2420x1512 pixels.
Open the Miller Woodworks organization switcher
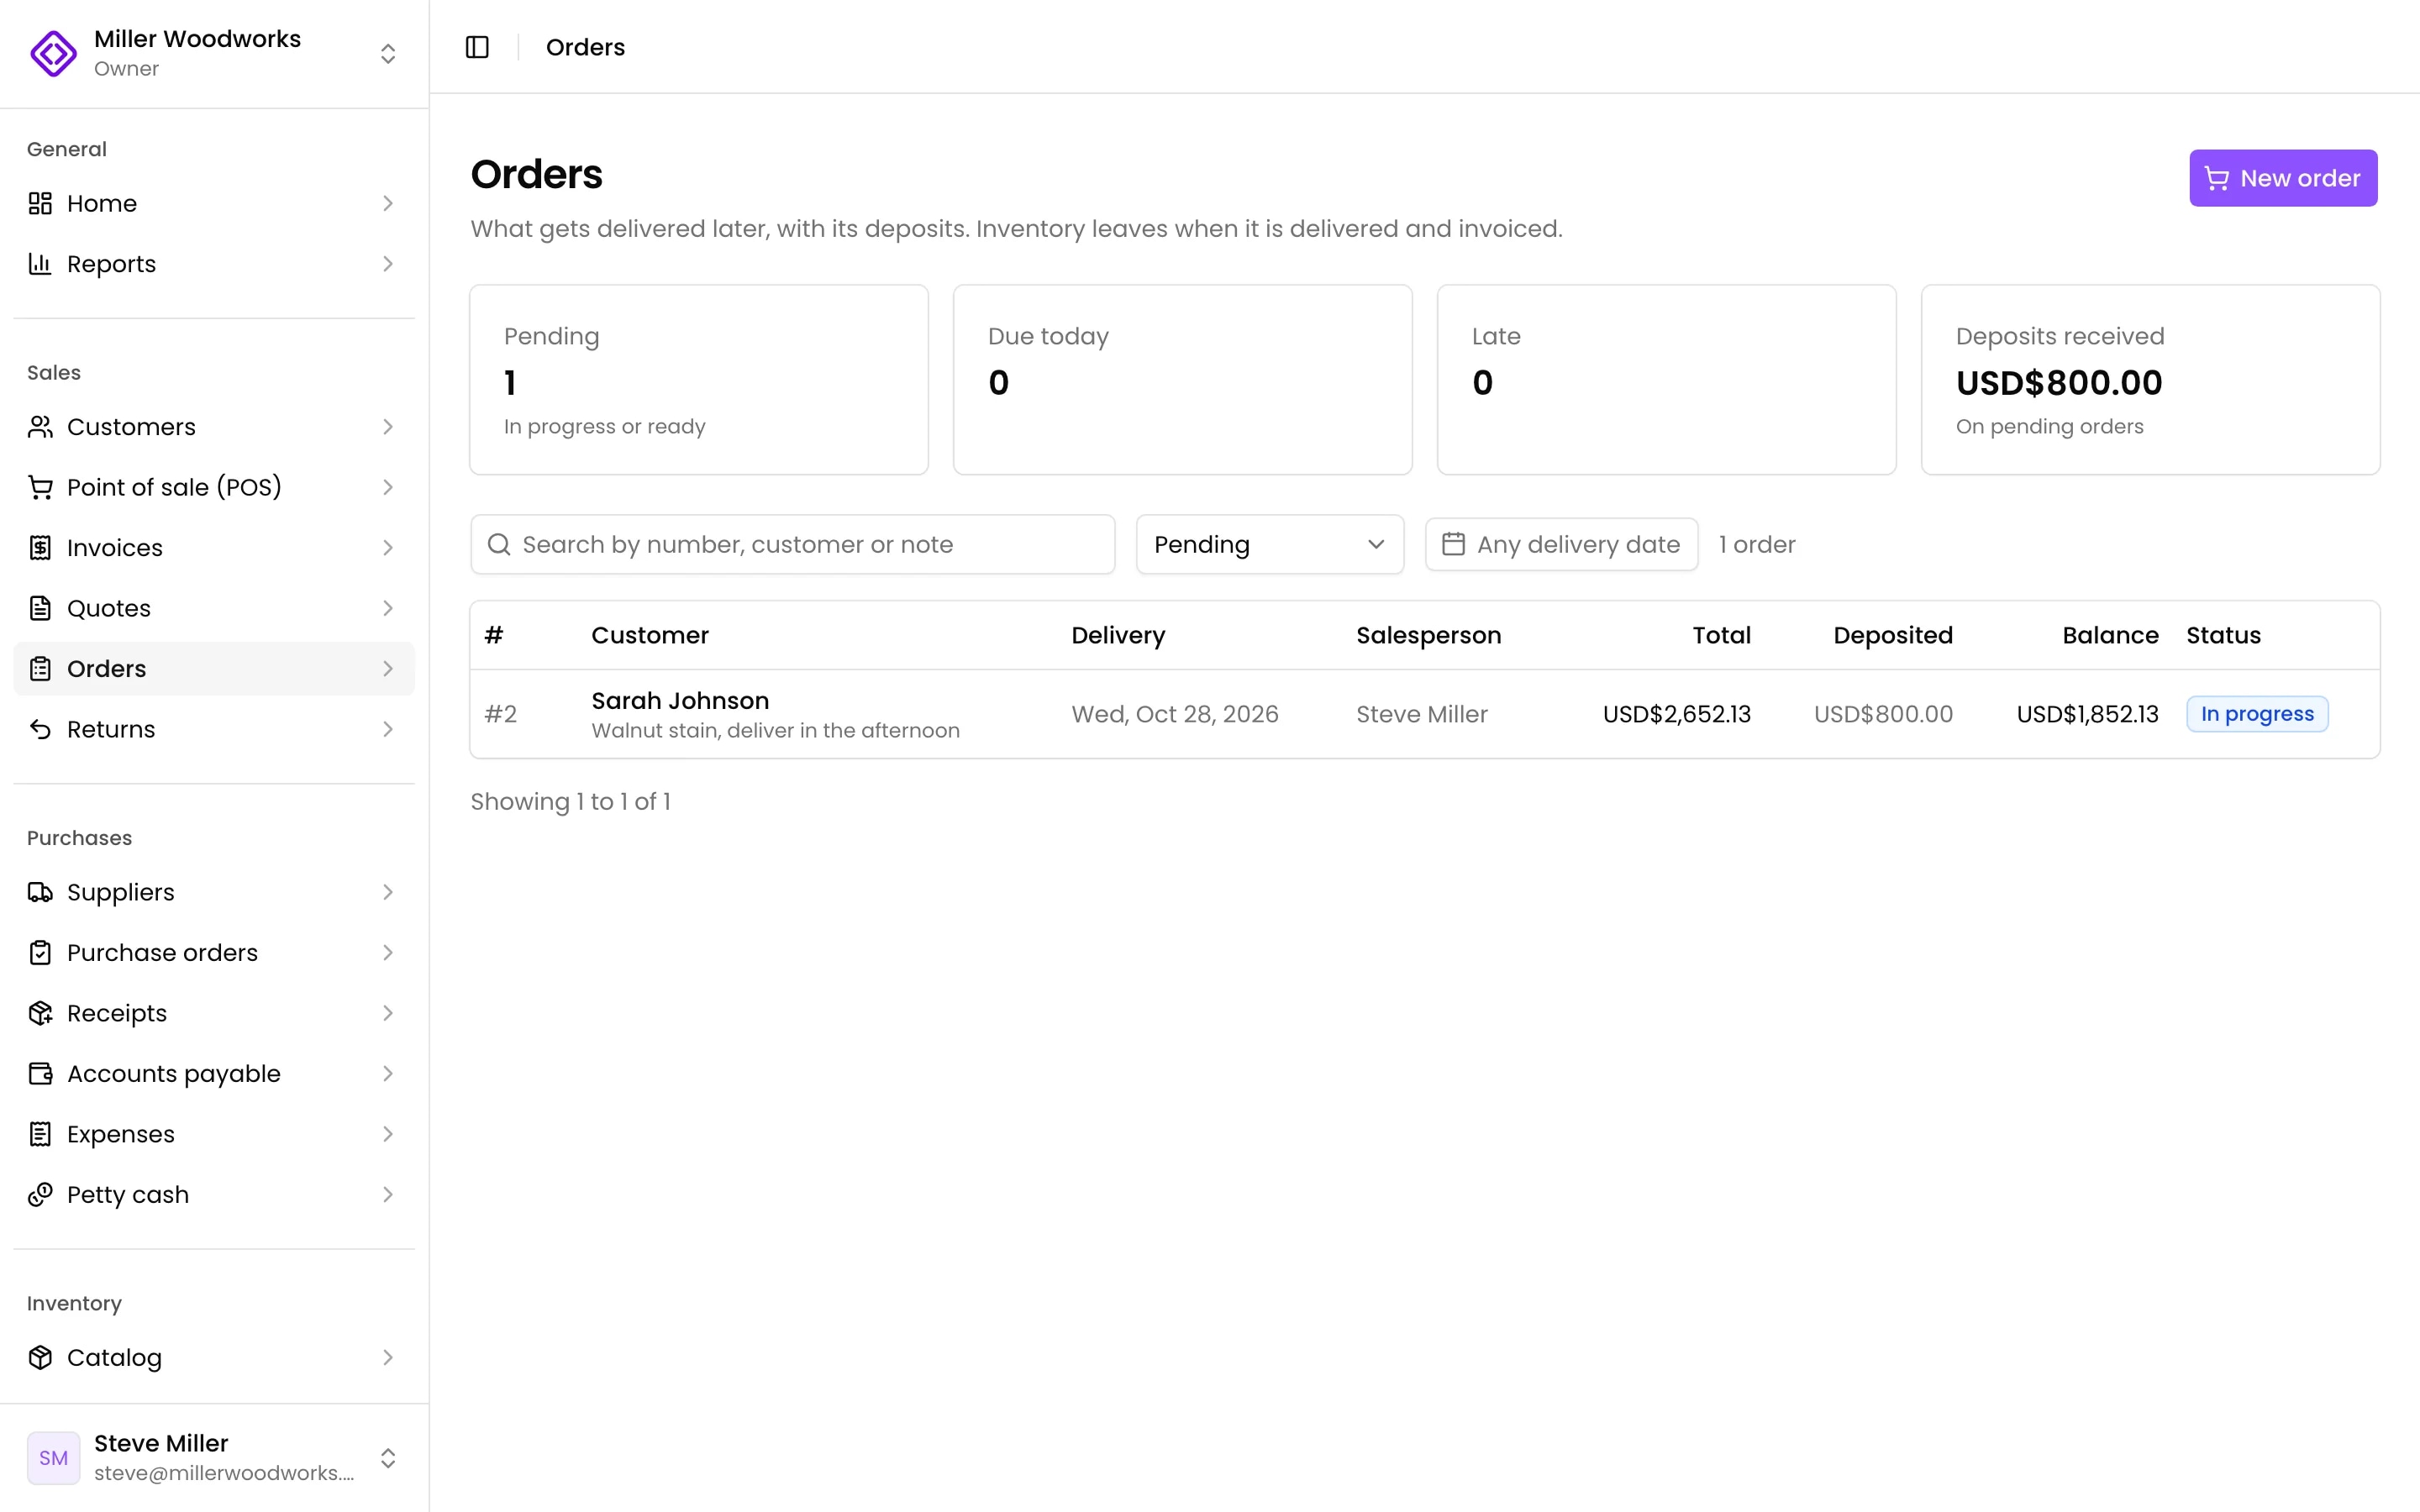pyautogui.click(x=388, y=53)
